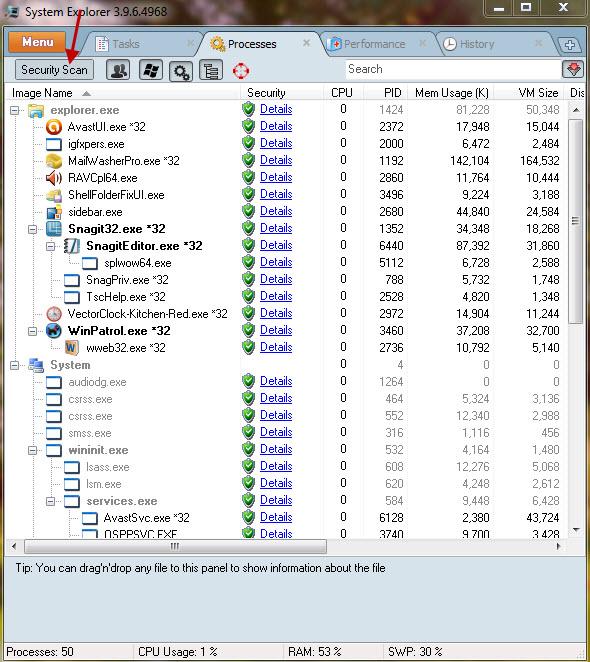Click the SnagitEditor.exe process icon
The width and height of the screenshot is (590, 662).
72,246
